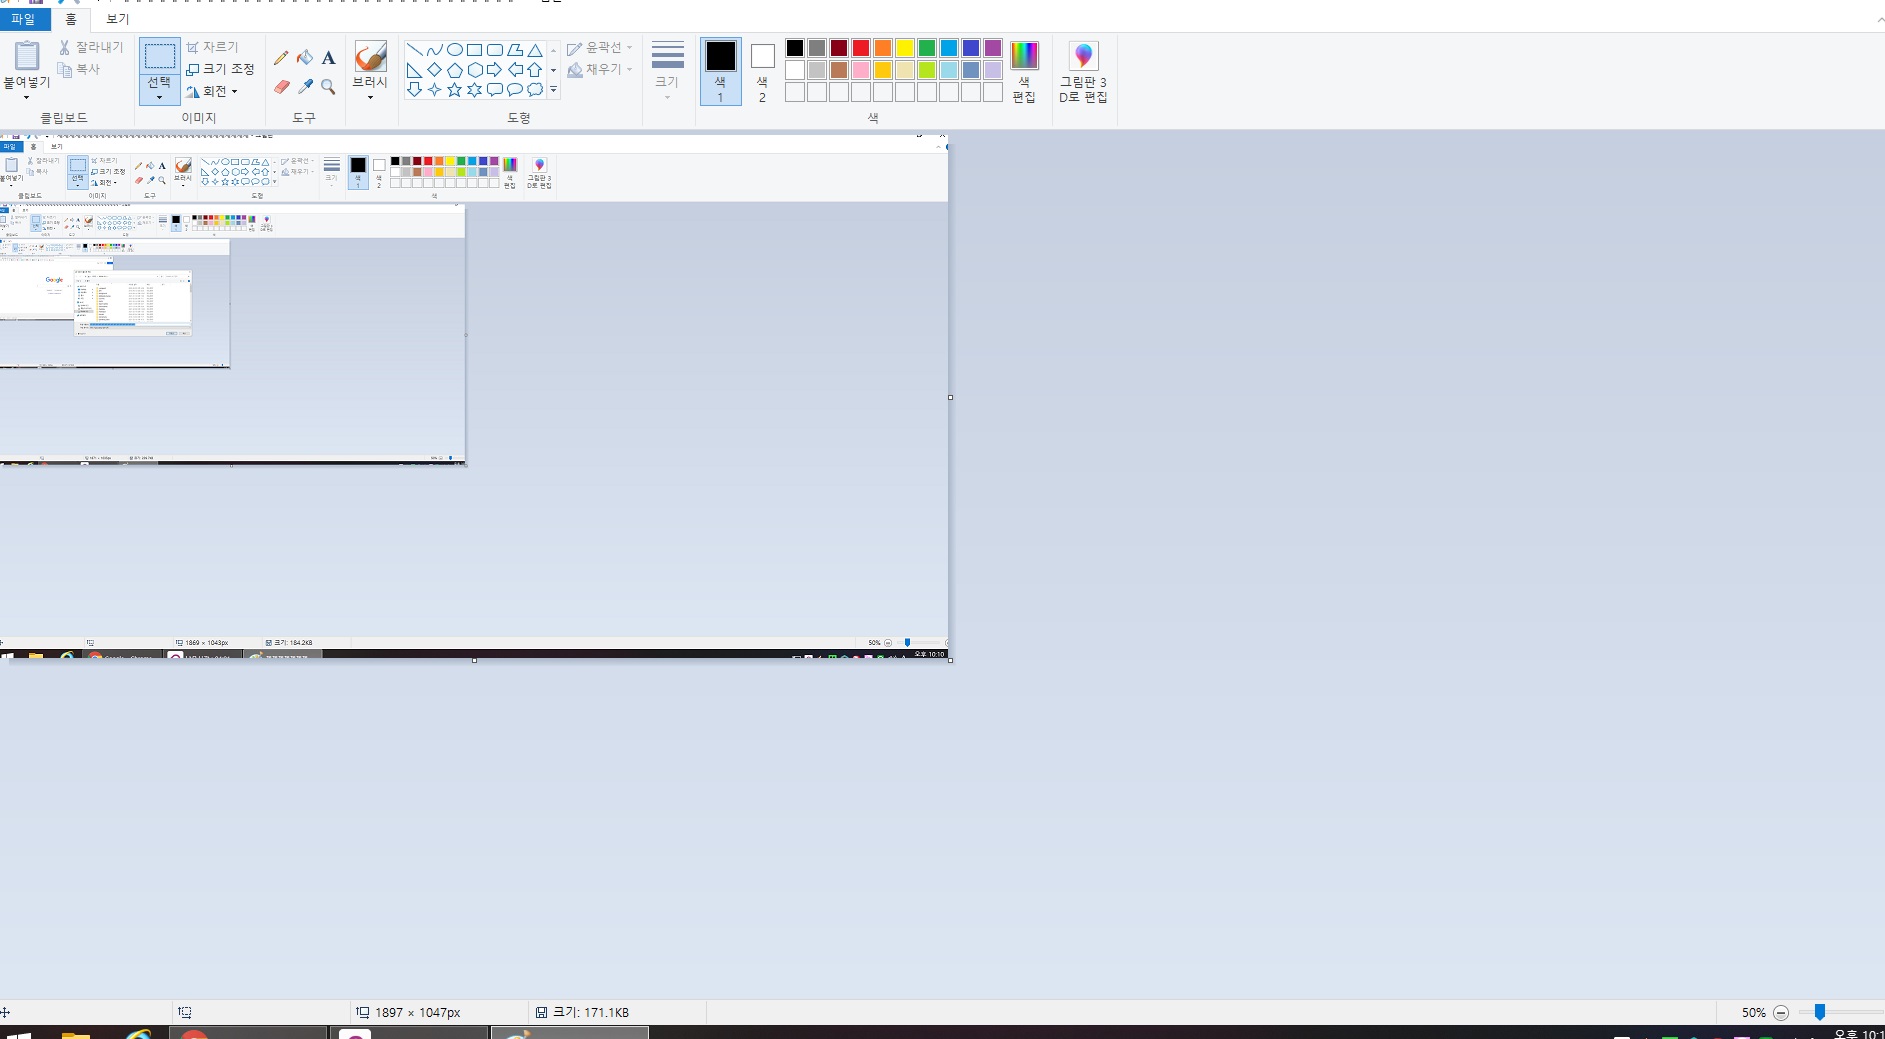Switch to the 홈 tab
1885x1039 pixels.
coord(71,19)
